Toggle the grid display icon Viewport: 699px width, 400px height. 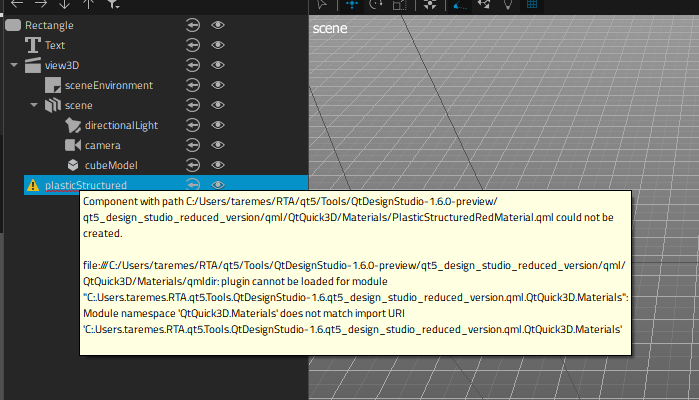click(533, 4)
